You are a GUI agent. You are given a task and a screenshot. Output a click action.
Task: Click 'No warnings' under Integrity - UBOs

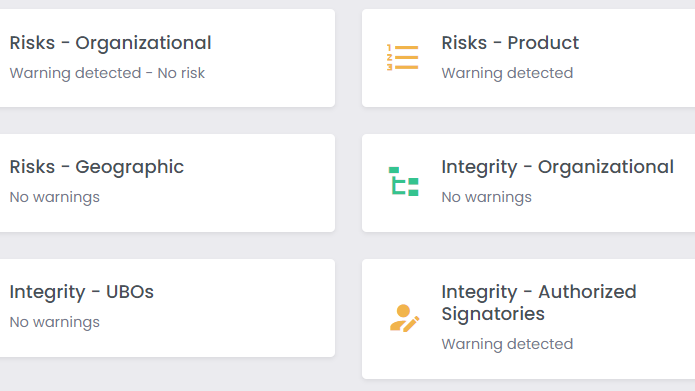pos(55,322)
